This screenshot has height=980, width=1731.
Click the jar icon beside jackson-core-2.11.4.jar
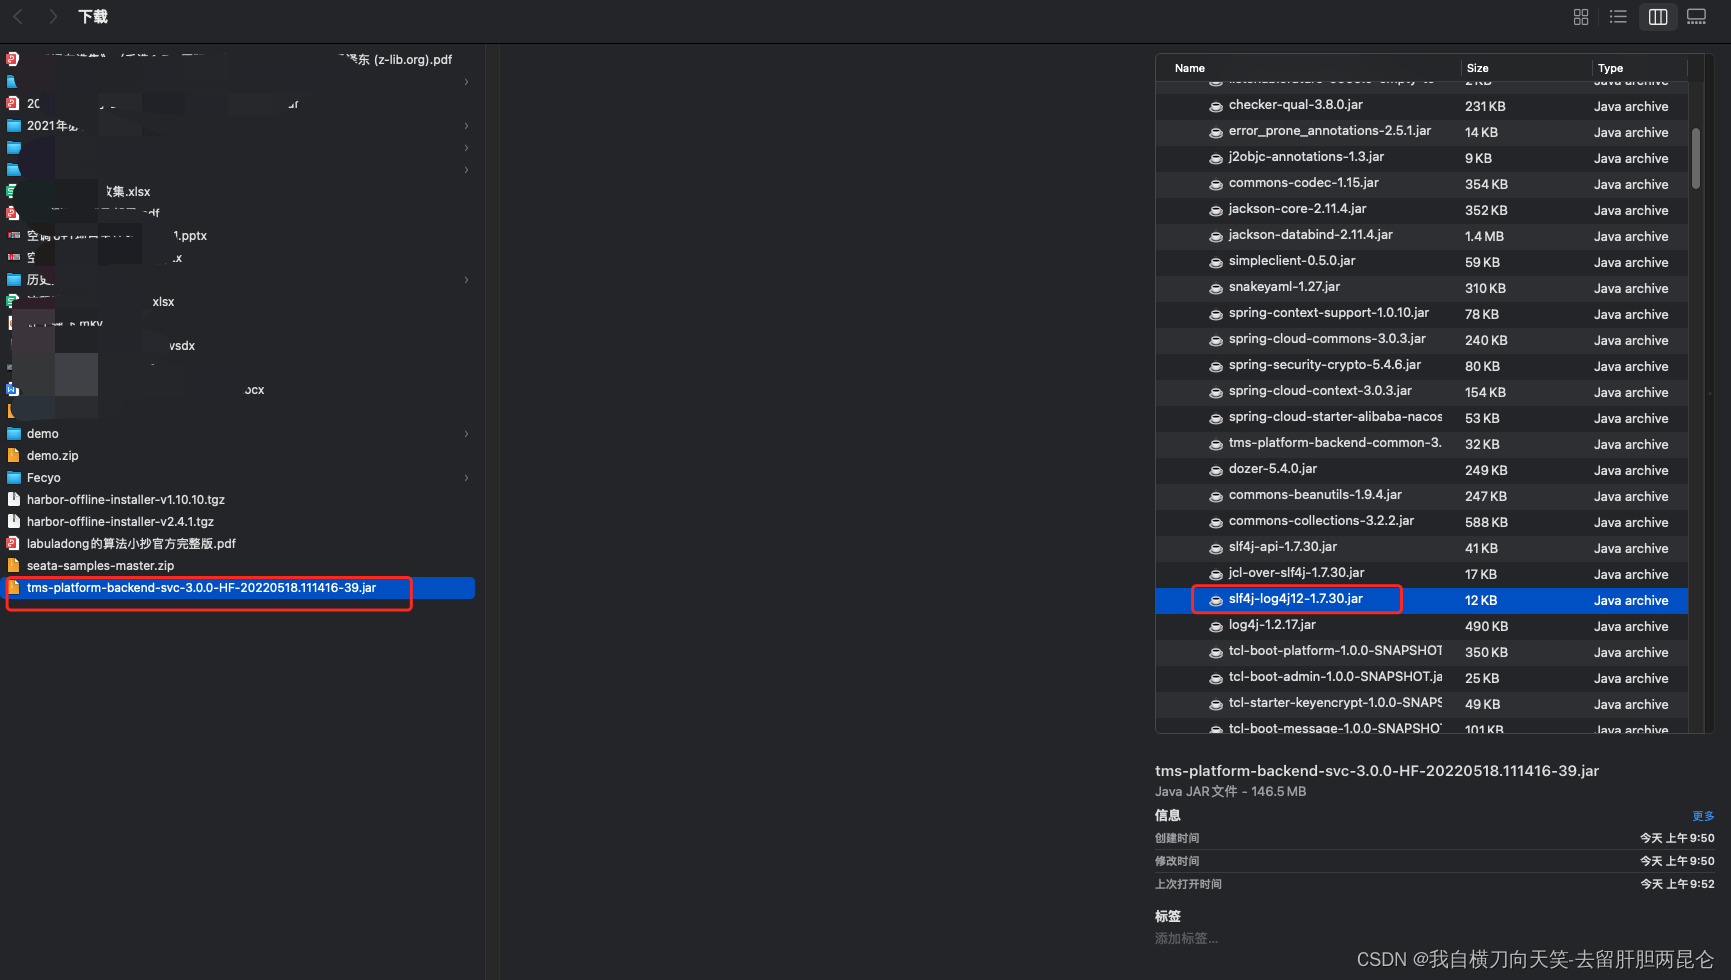coord(1216,210)
